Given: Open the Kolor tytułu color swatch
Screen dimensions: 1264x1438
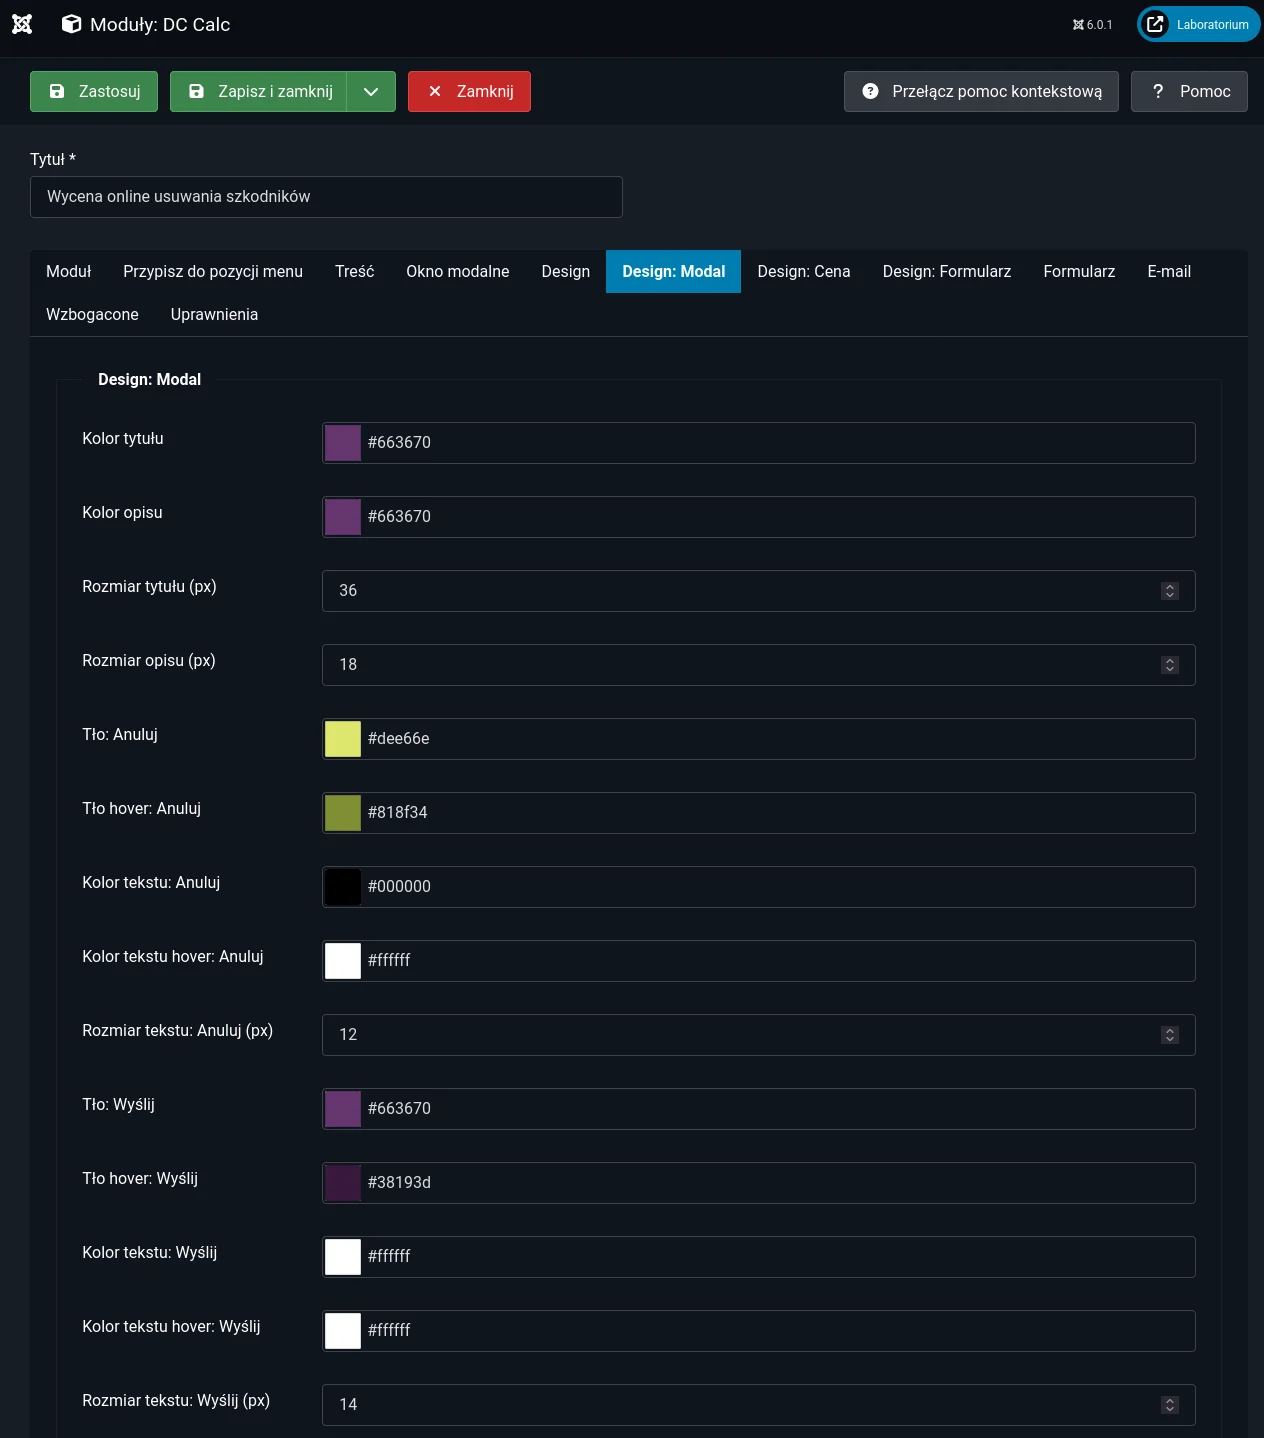Looking at the screenshot, I should pos(343,443).
